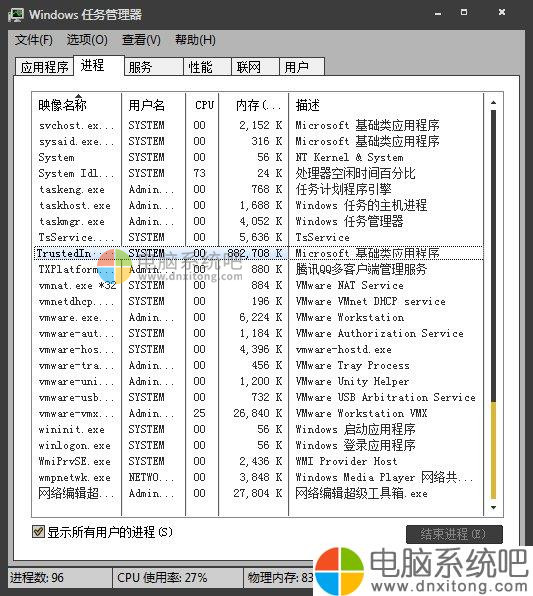Select the vmware-uni... process row
The image size is (533, 596).
[258, 381]
